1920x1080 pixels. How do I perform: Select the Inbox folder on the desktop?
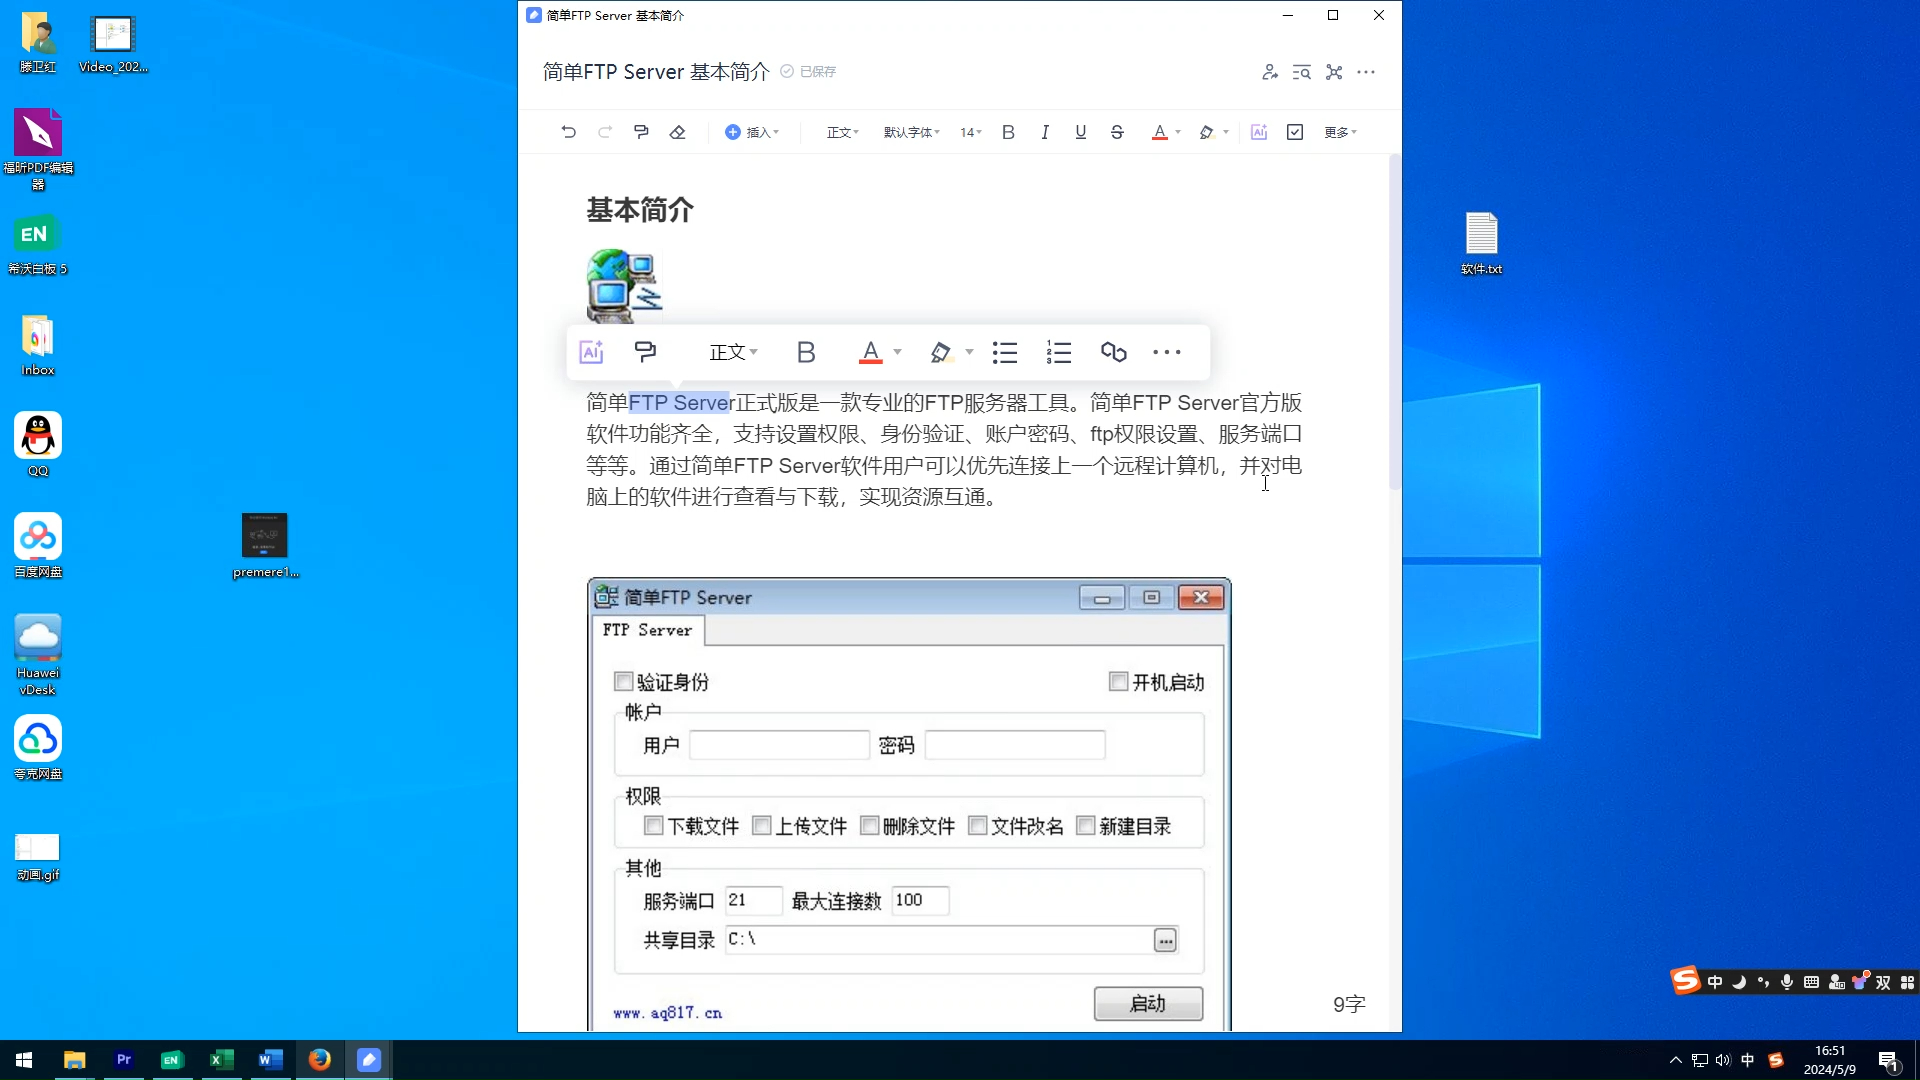(38, 346)
